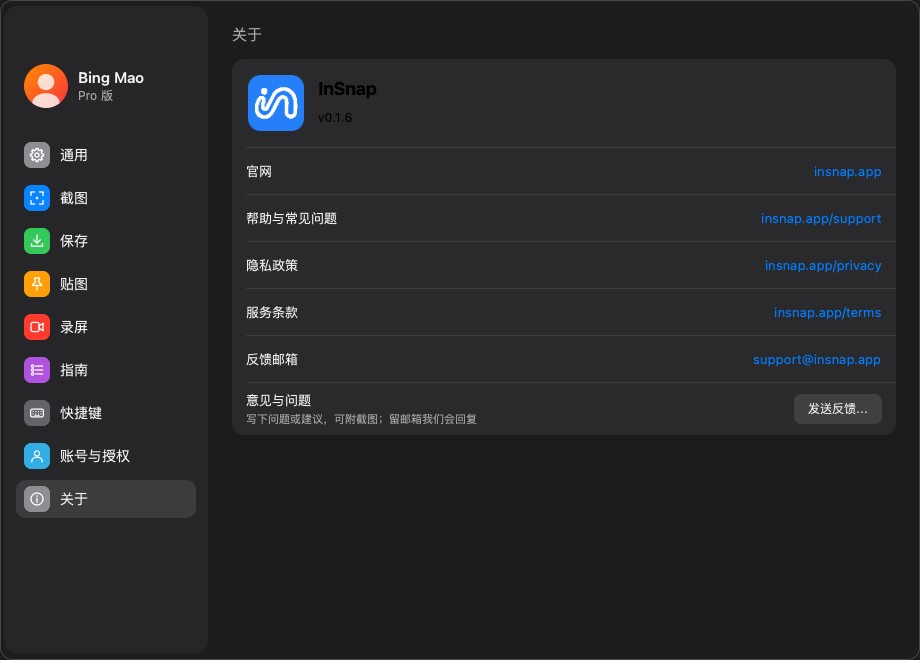Click the keyboard icon for 快捷键
The width and height of the screenshot is (920, 660).
pyautogui.click(x=37, y=412)
